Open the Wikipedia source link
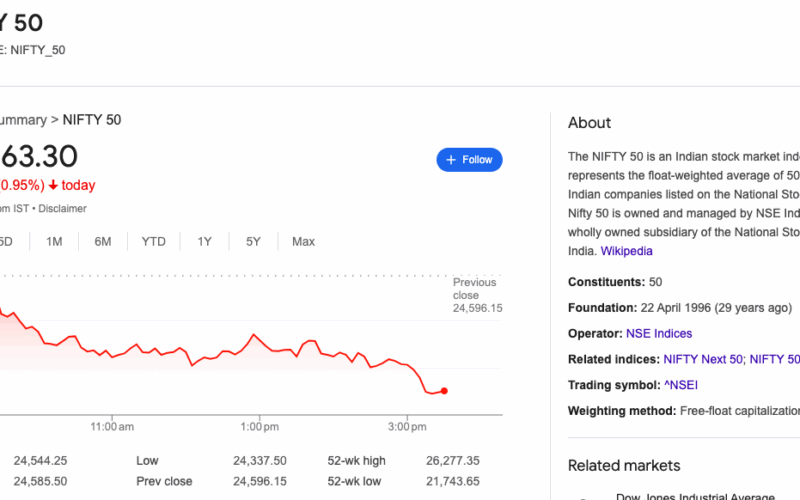The height and width of the screenshot is (500, 800). click(x=626, y=251)
